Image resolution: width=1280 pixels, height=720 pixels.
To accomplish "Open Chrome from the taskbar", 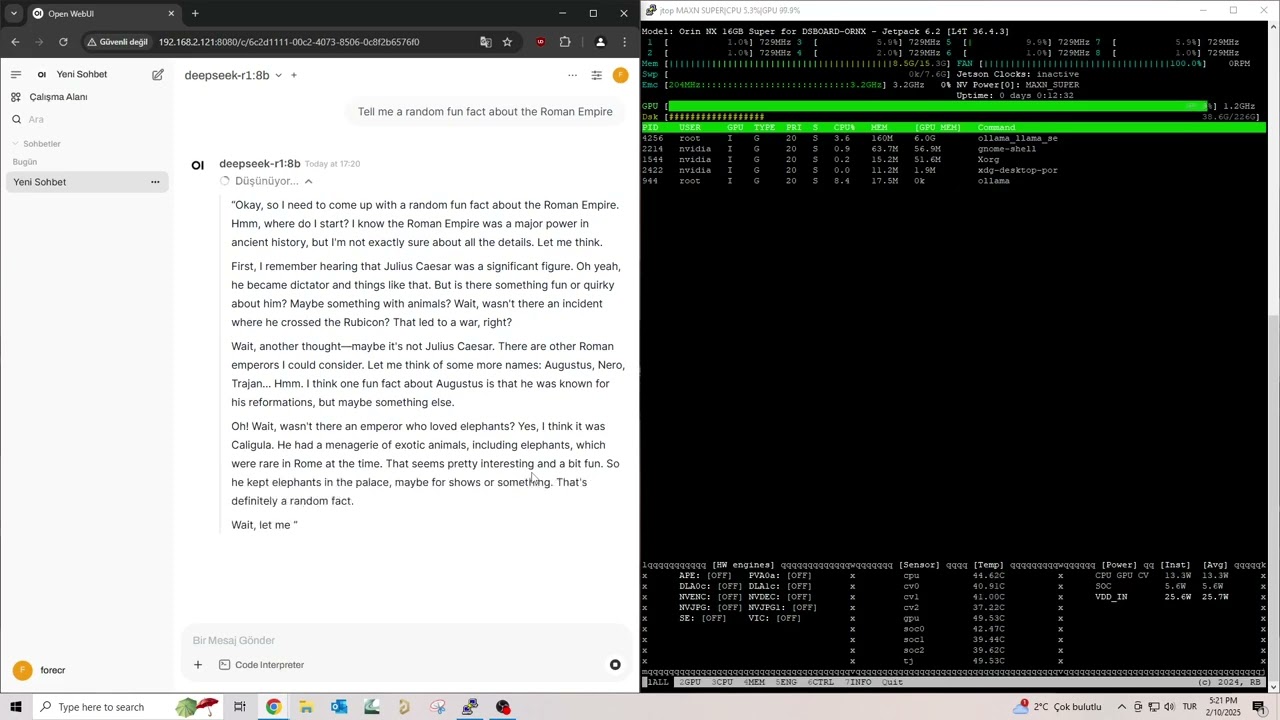I will (273, 707).
